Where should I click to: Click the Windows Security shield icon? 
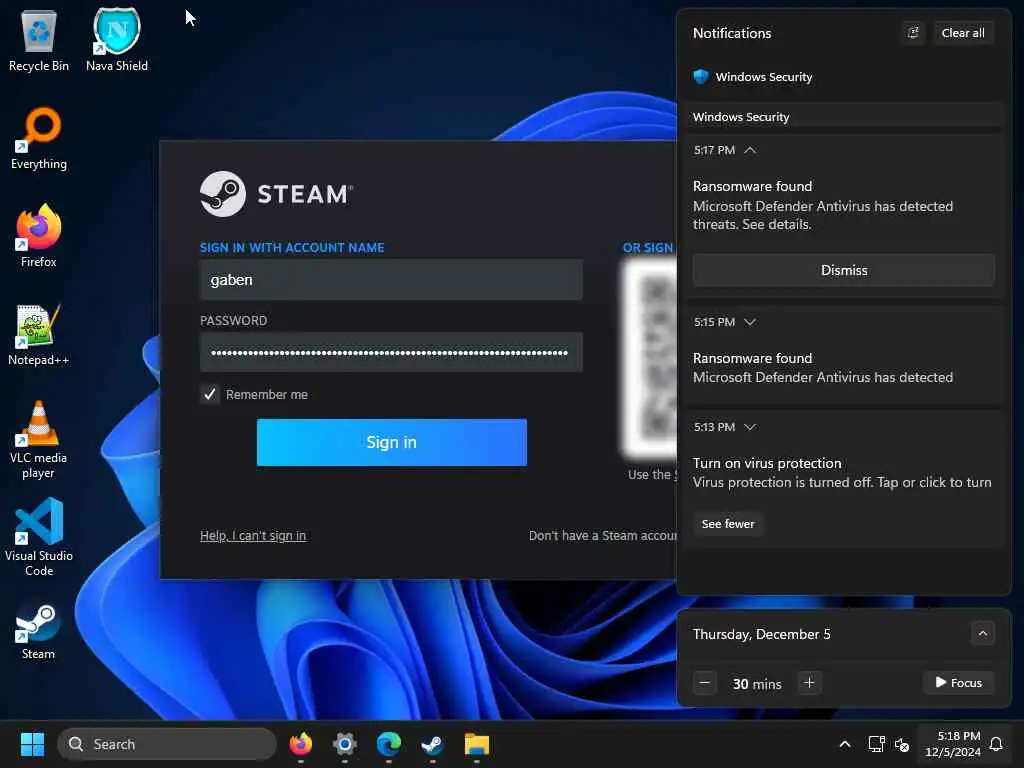[701, 76]
